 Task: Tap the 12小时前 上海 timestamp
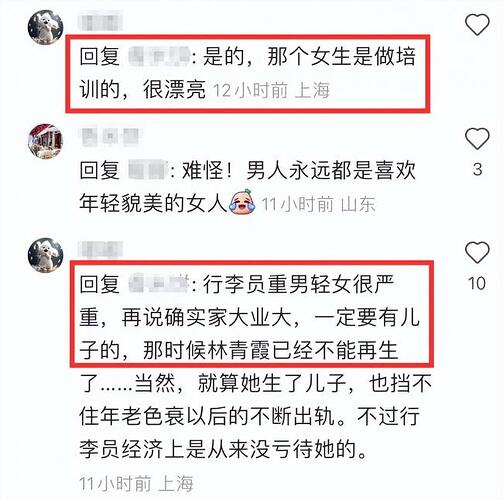click(271, 90)
